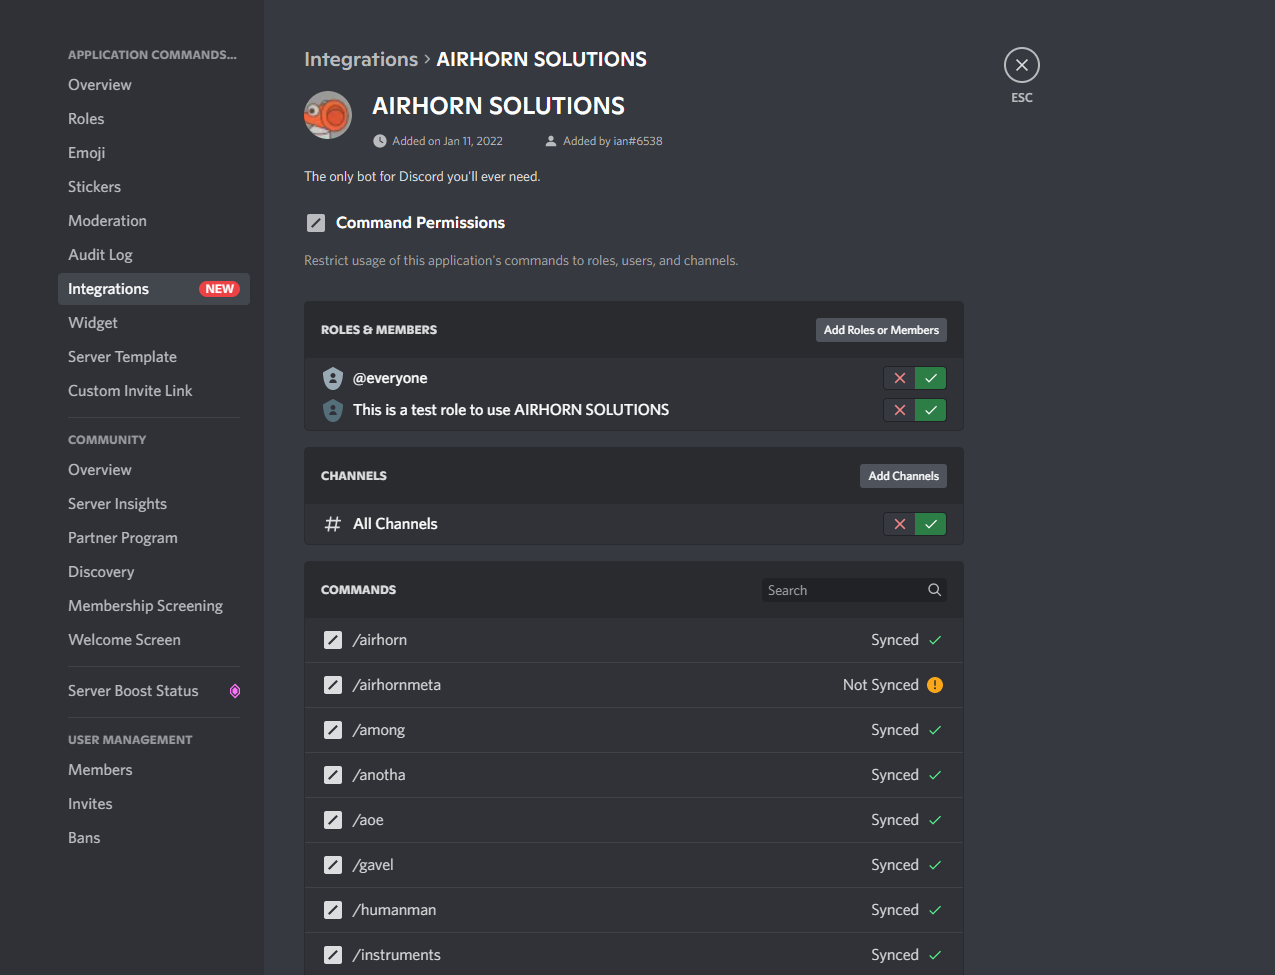Screen dimensions: 1275x975
Task: Open the Members management page
Action: point(154,770)
